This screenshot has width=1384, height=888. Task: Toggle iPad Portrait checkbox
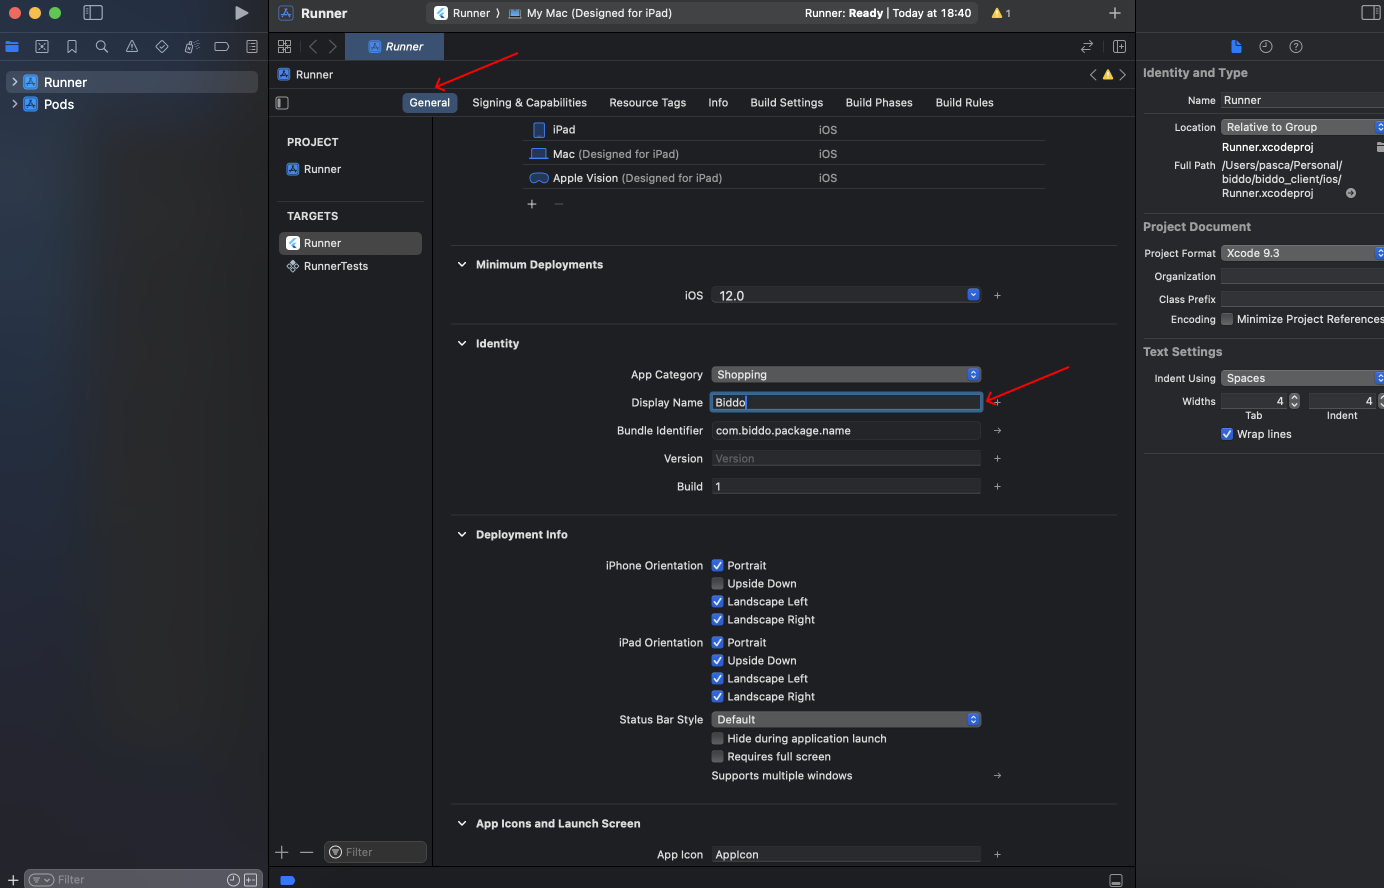pyautogui.click(x=717, y=643)
